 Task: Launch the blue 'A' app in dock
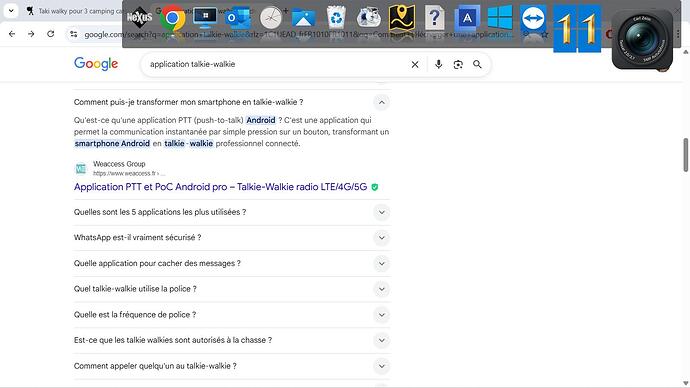point(467,18)
